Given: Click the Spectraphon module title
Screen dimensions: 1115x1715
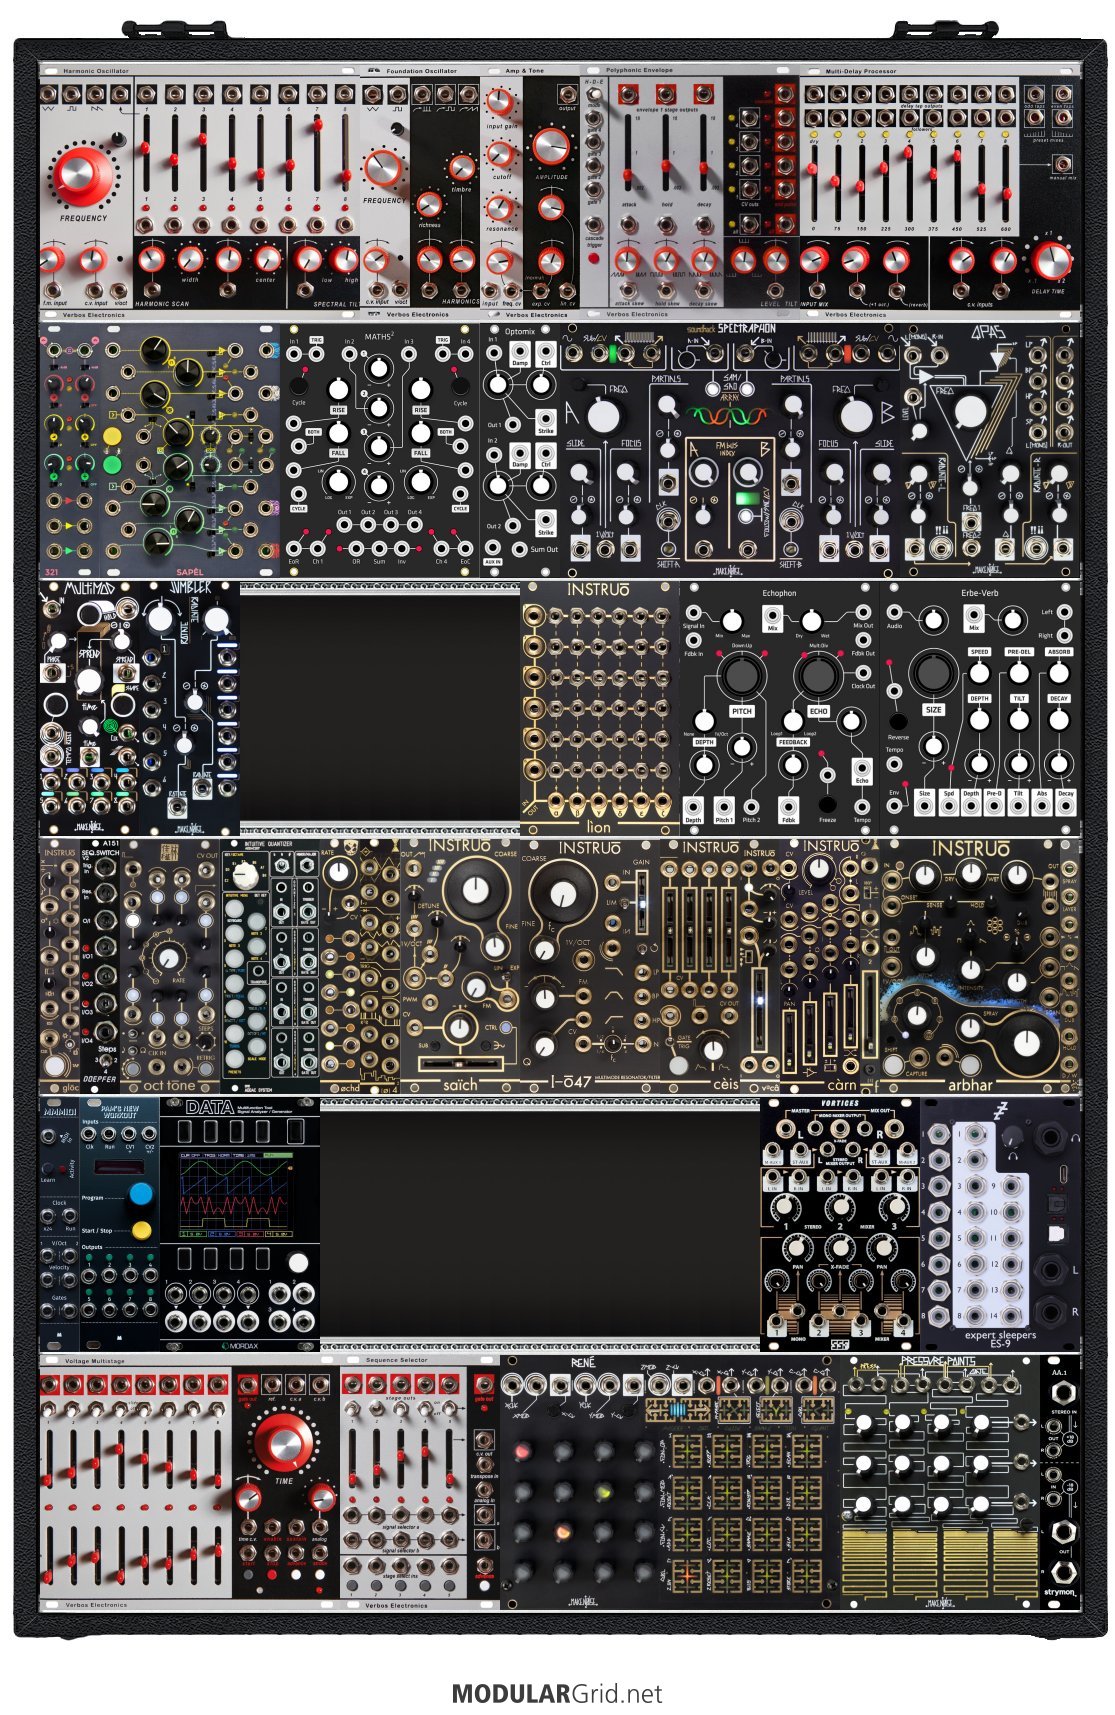Looking at the screenshot, I should tap(746, 328).
